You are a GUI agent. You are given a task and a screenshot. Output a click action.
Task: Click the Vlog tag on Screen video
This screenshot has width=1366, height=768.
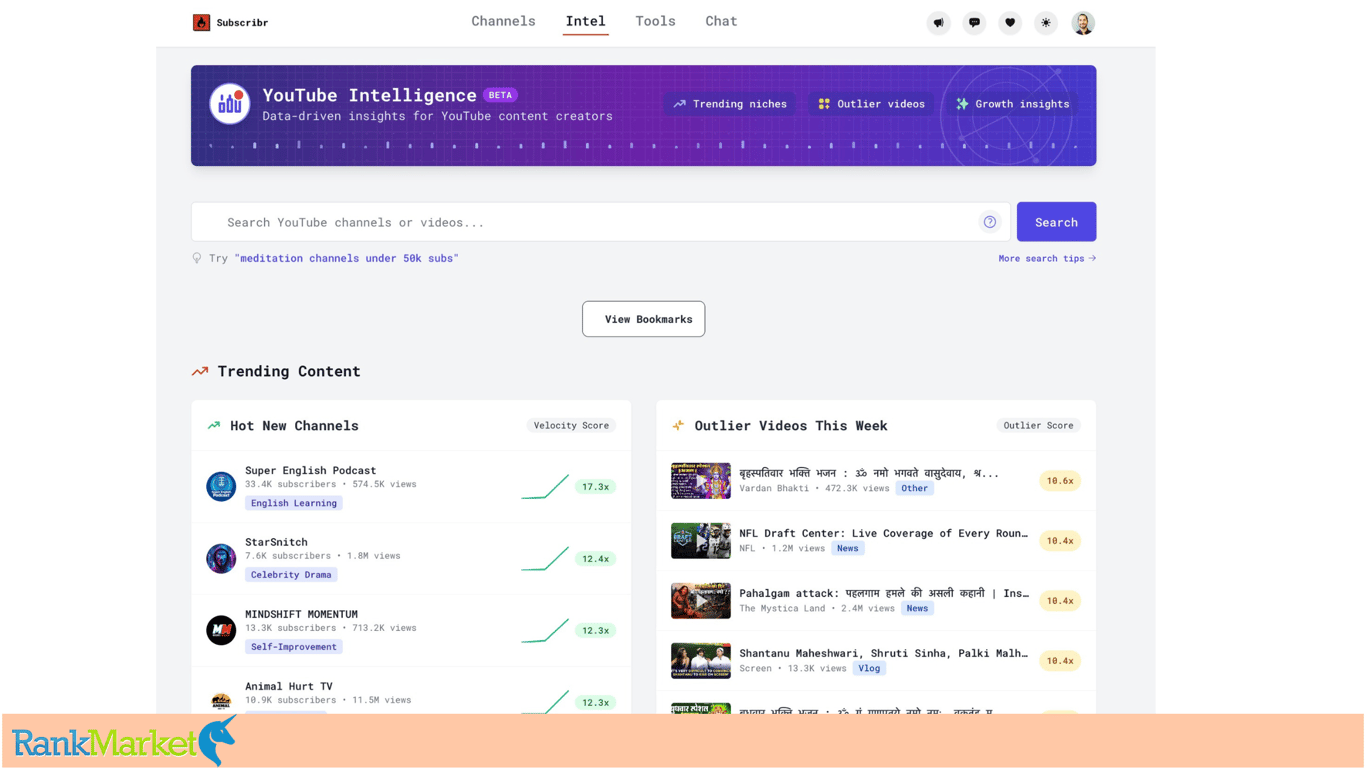pos(869,668)
